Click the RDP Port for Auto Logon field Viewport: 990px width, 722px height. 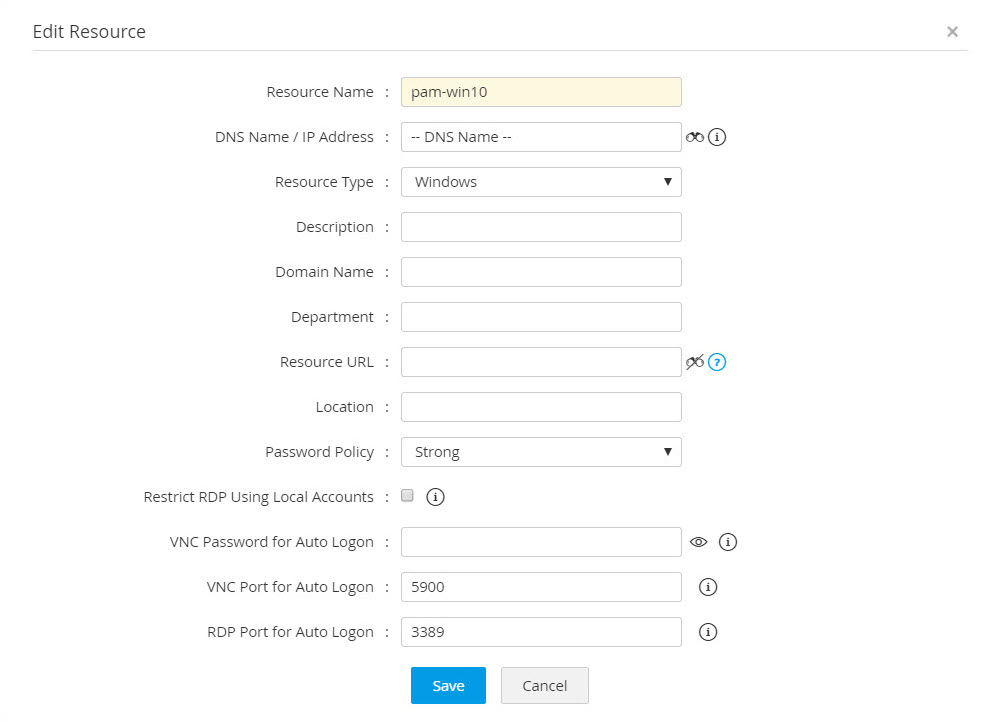(541, 632)
